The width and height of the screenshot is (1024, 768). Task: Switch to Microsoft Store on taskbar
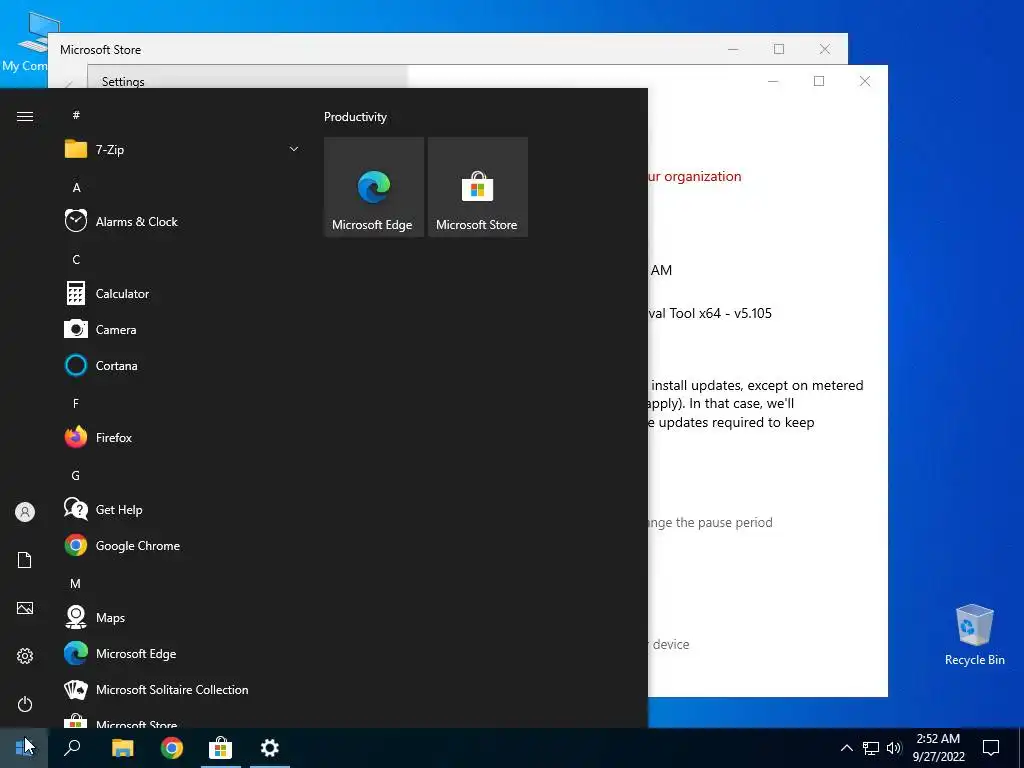coord(221,748)
